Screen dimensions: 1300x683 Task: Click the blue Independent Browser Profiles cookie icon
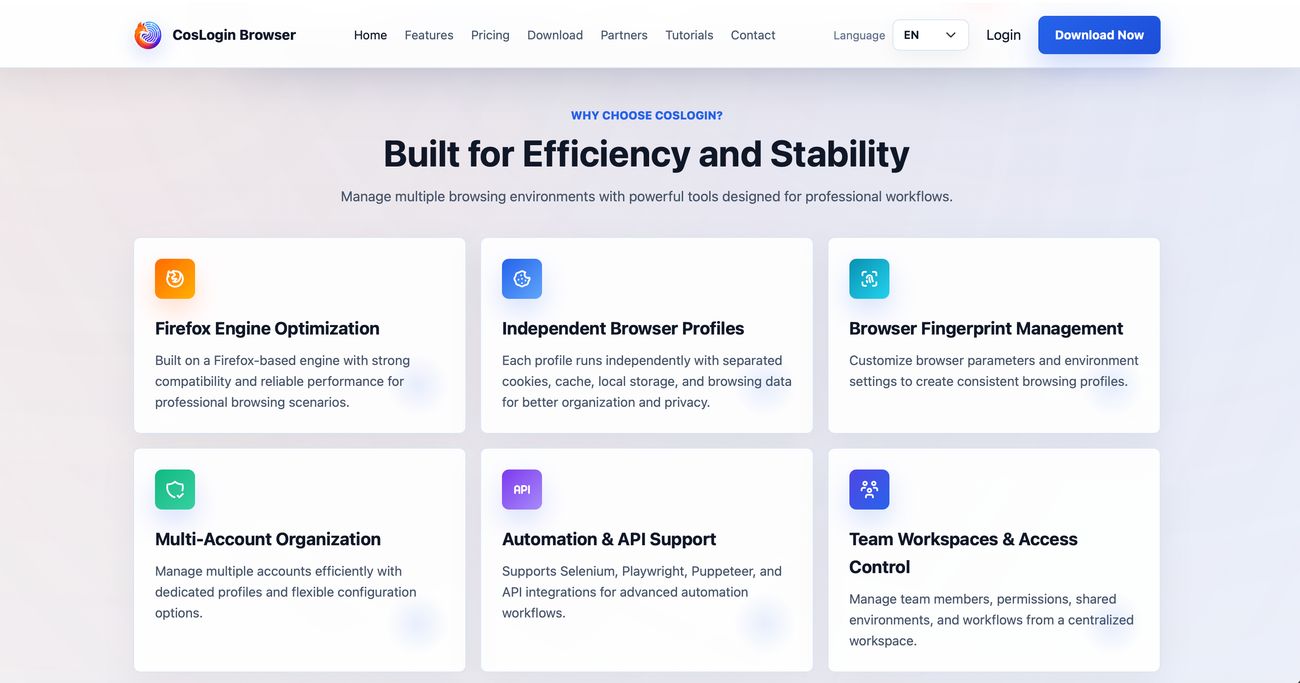(522, 279)
